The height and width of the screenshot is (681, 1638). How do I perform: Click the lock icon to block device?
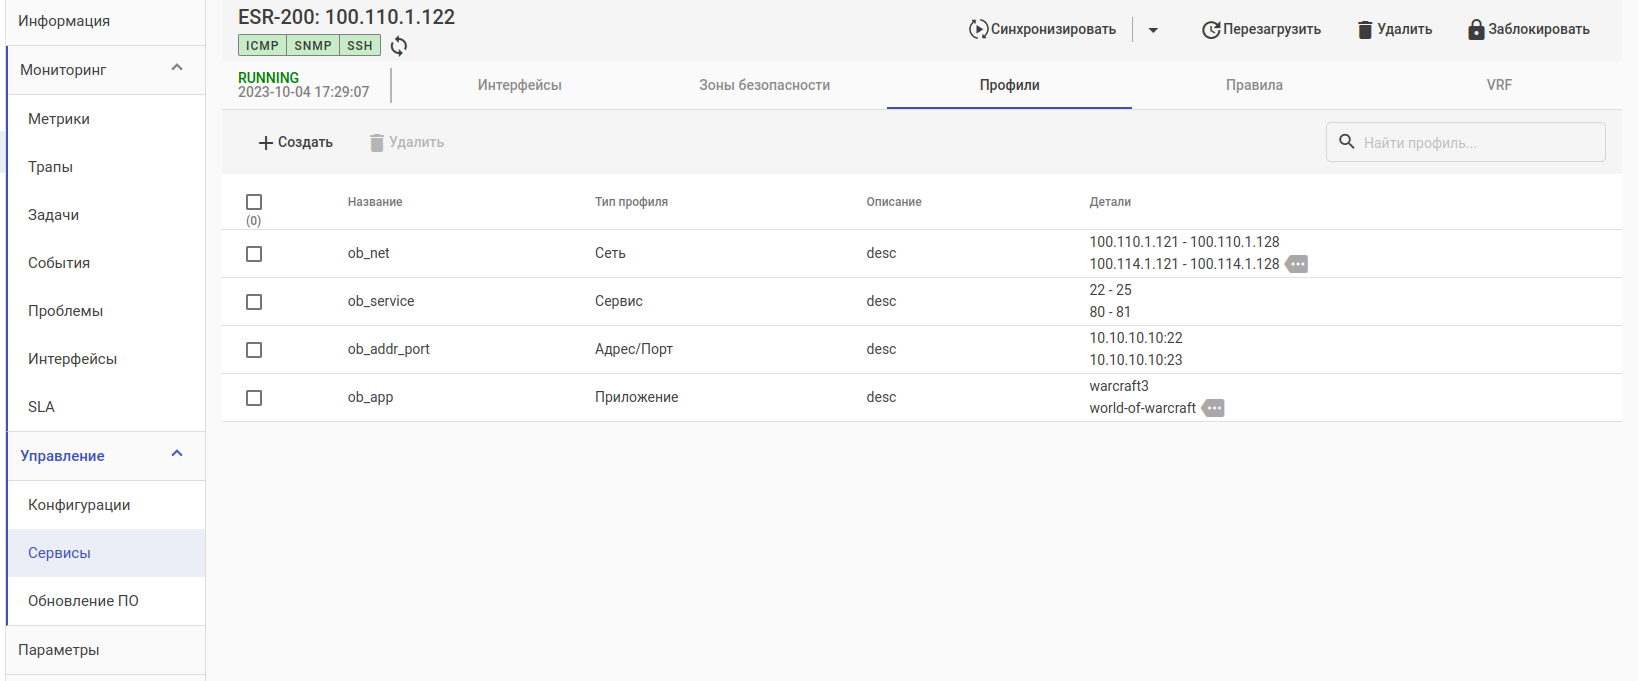[x=1476, y=30]
